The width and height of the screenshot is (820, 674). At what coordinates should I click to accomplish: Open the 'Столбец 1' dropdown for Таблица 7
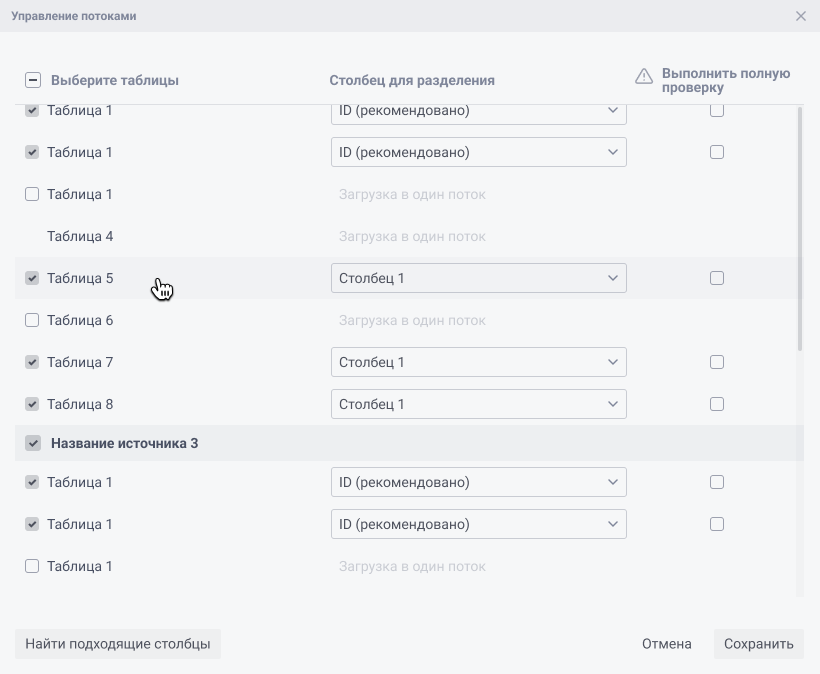coord(478,362)
